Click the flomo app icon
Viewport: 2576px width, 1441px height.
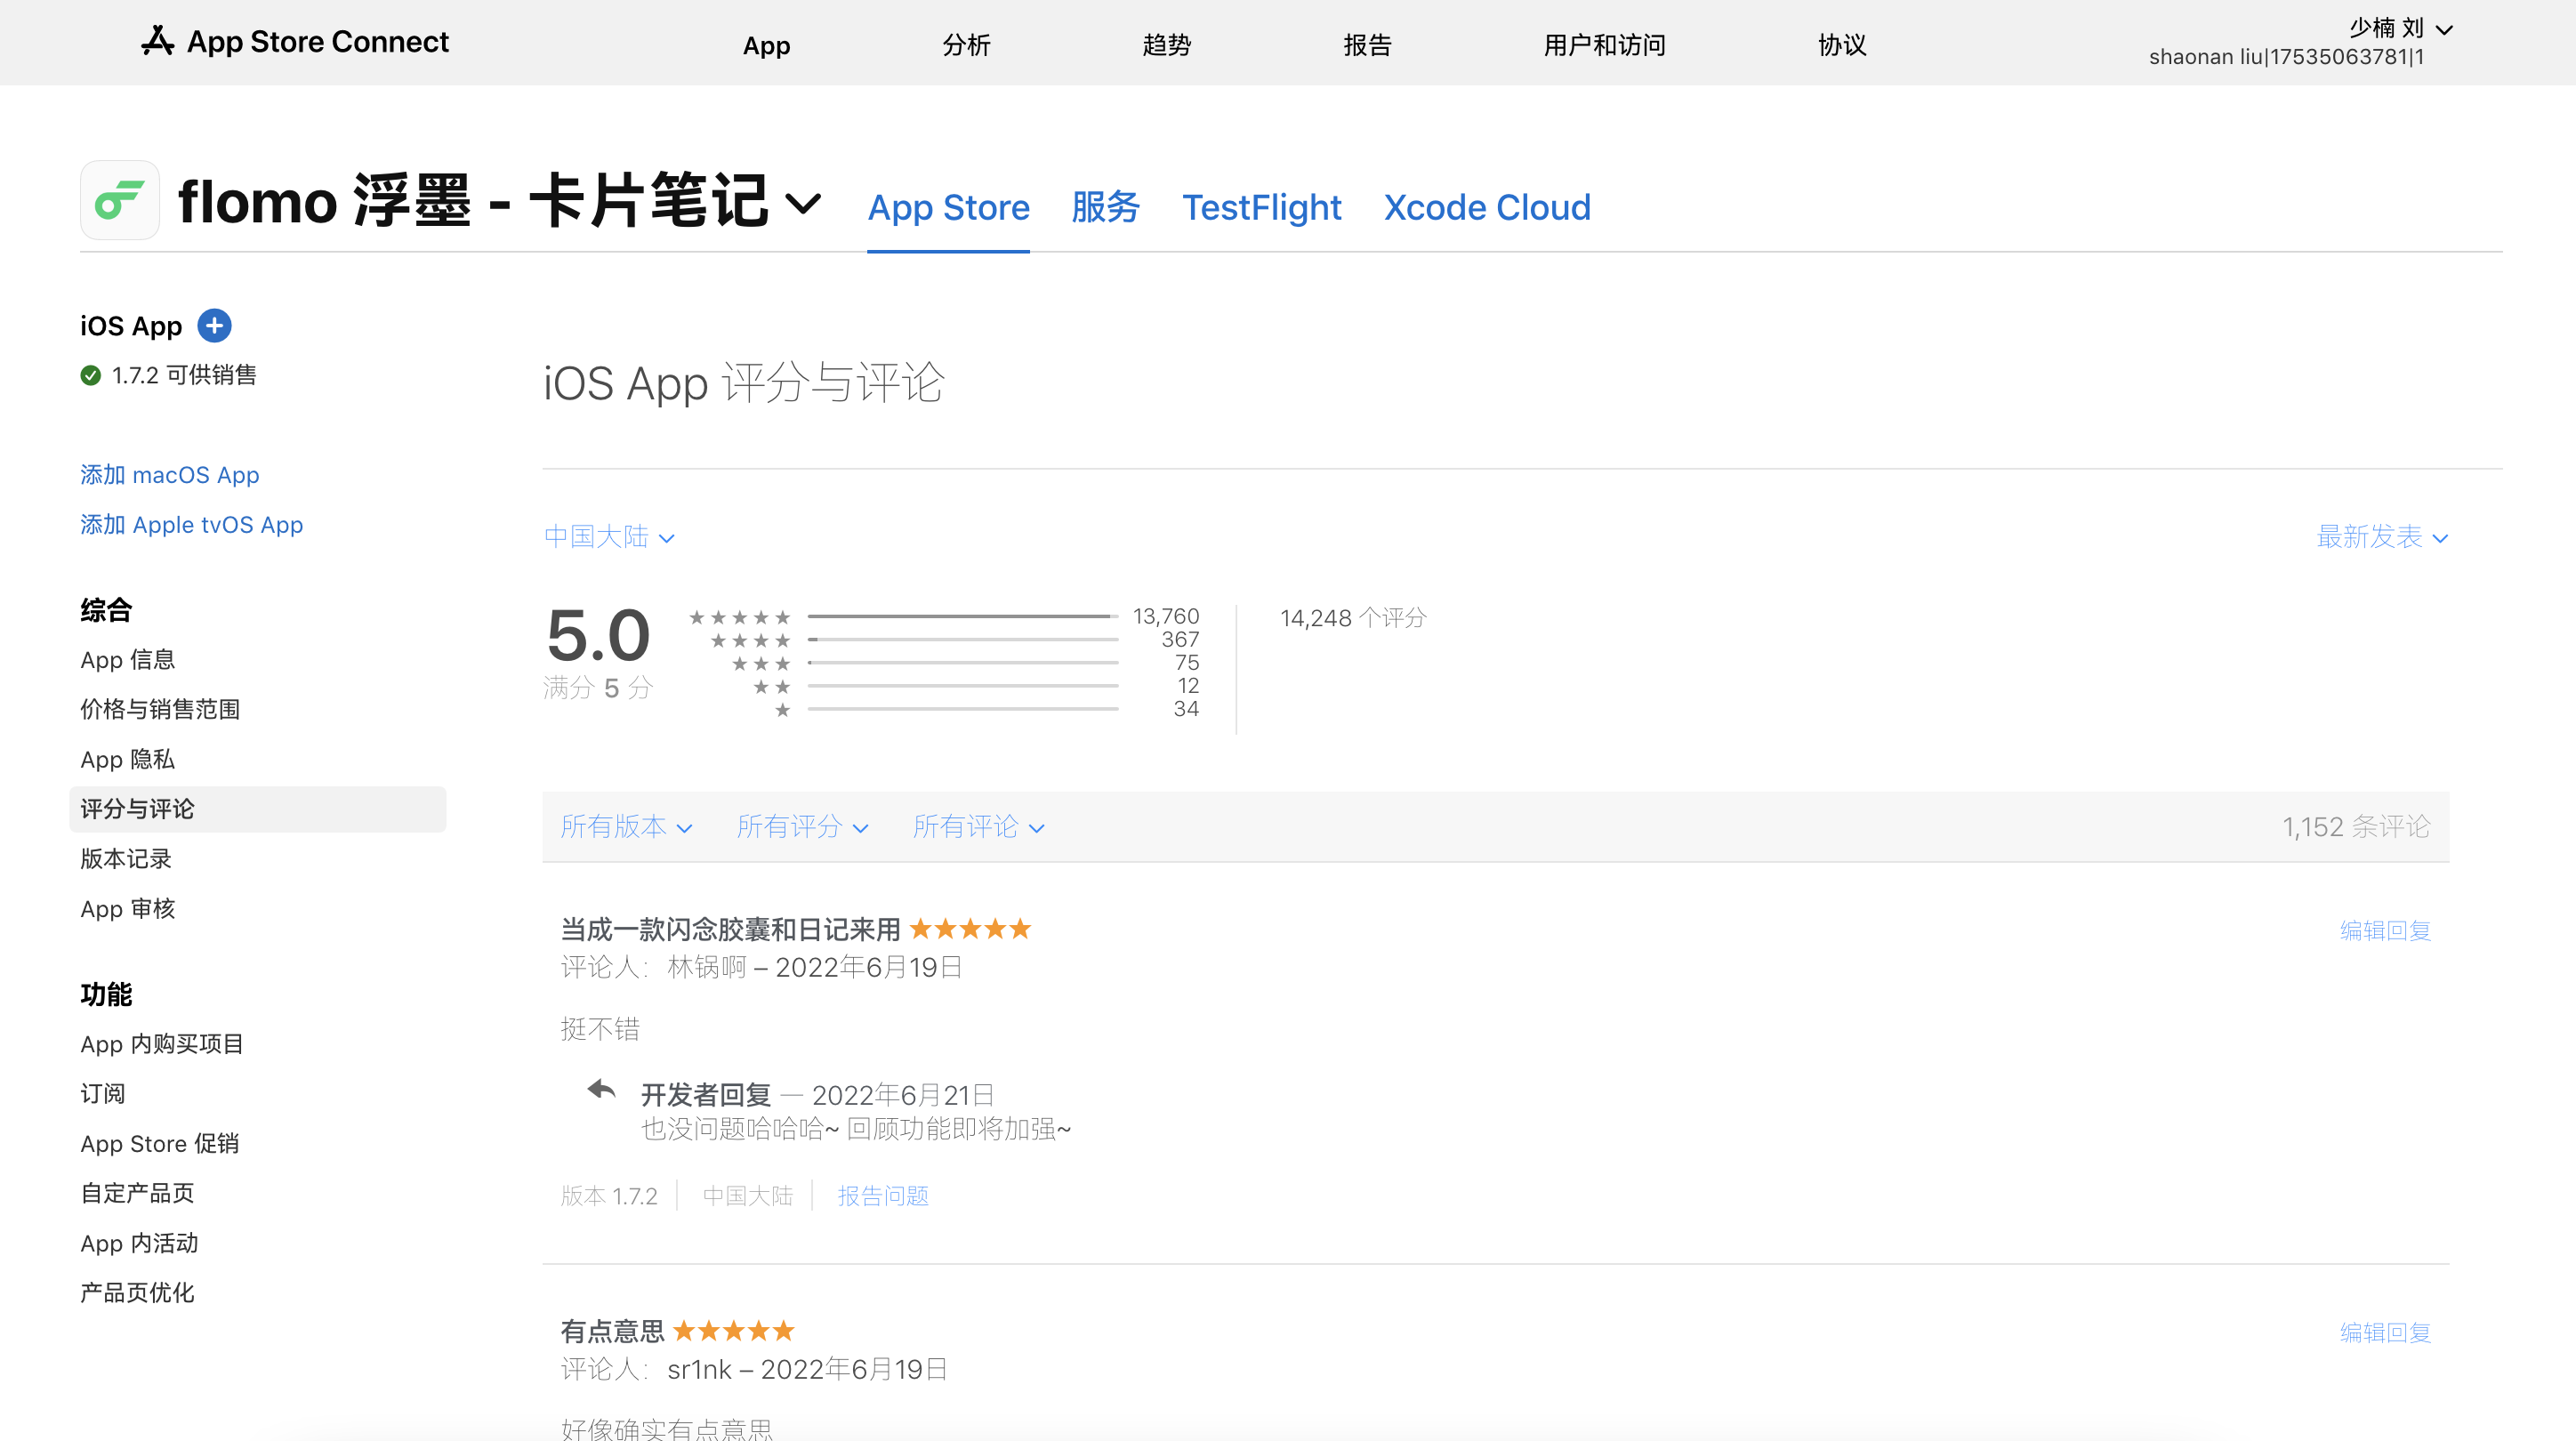pos(120,200)
